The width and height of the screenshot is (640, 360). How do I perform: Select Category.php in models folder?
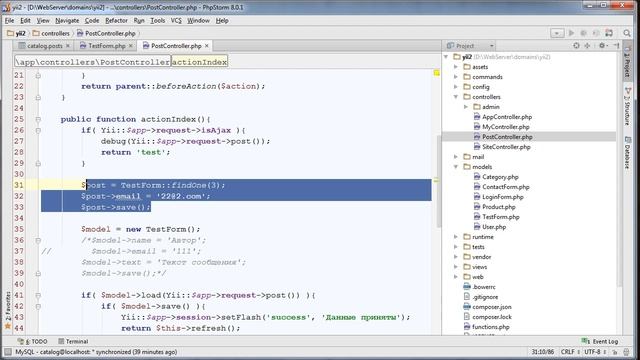(500, 177)
